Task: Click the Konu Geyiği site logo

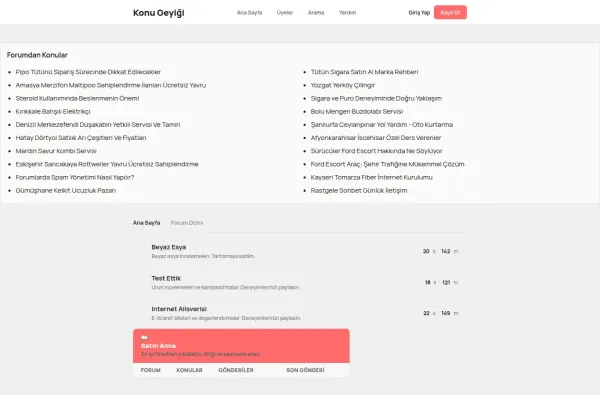Action: 158,13
